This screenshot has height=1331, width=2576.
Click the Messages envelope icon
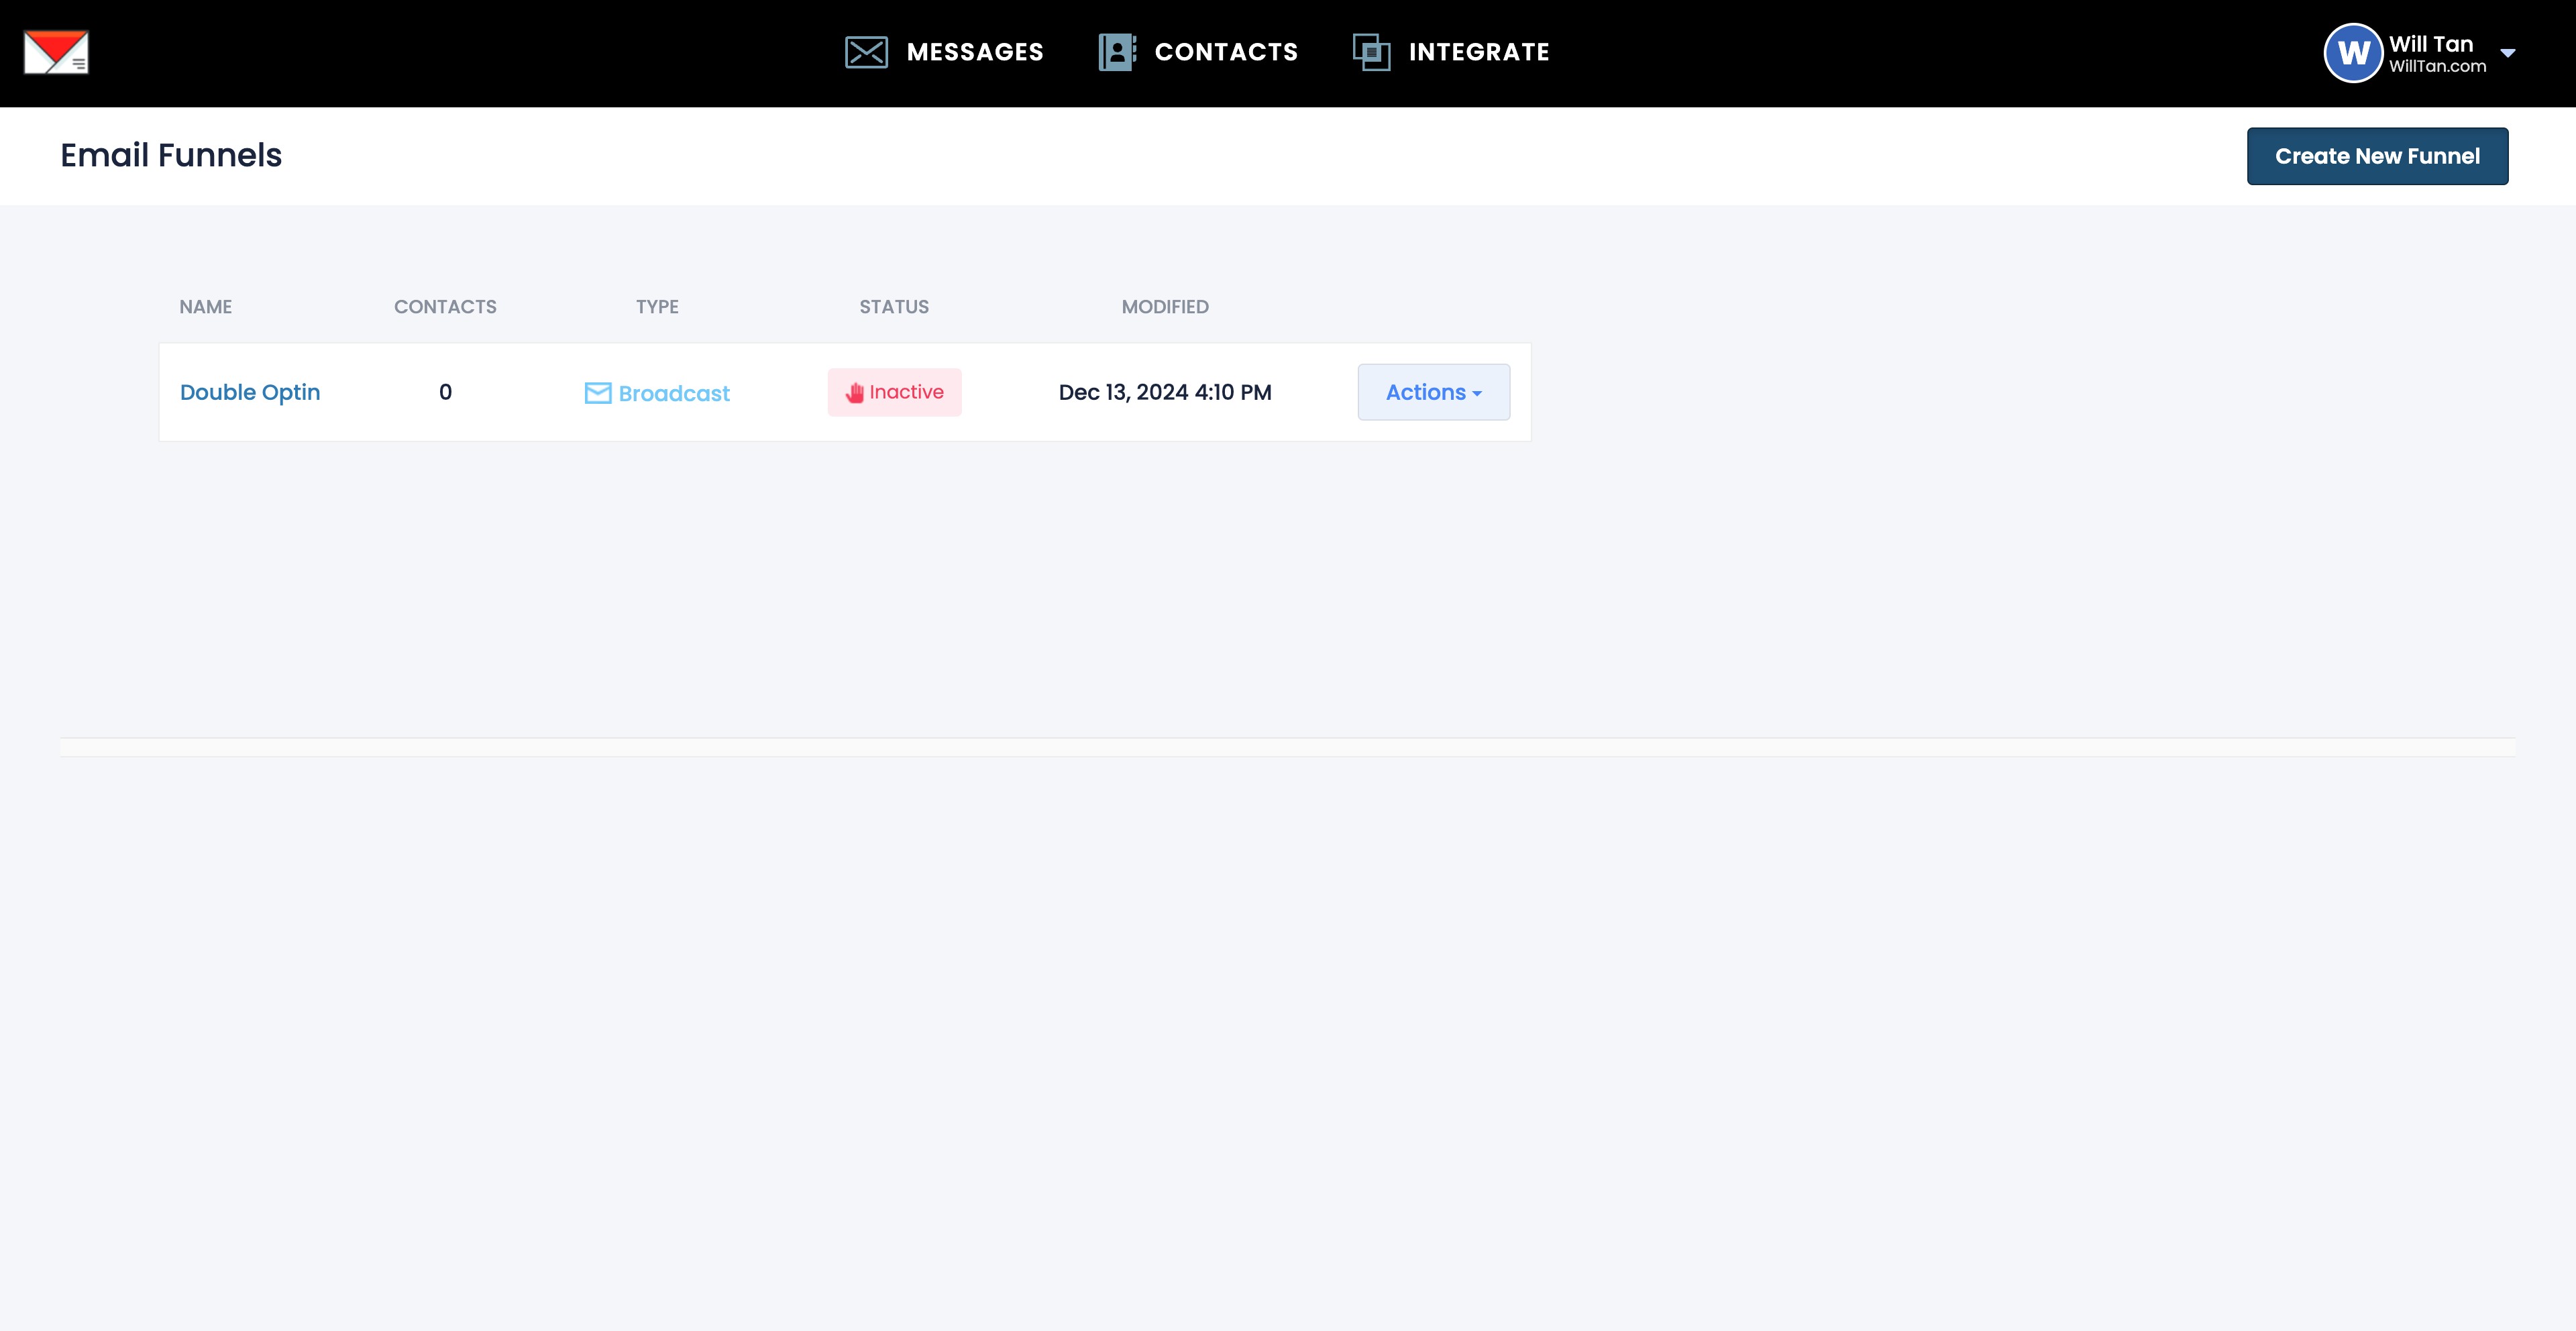click(866, 52)
